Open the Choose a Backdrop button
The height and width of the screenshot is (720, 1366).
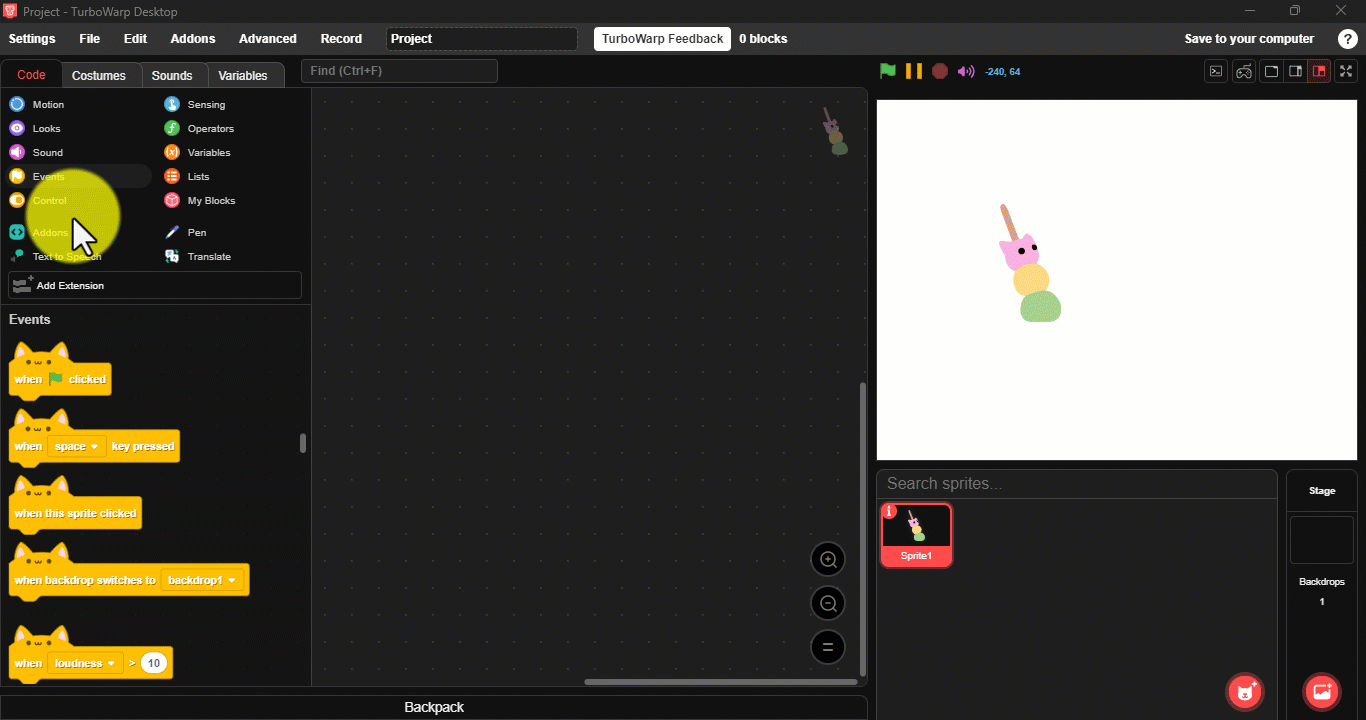pos(1322,691)
